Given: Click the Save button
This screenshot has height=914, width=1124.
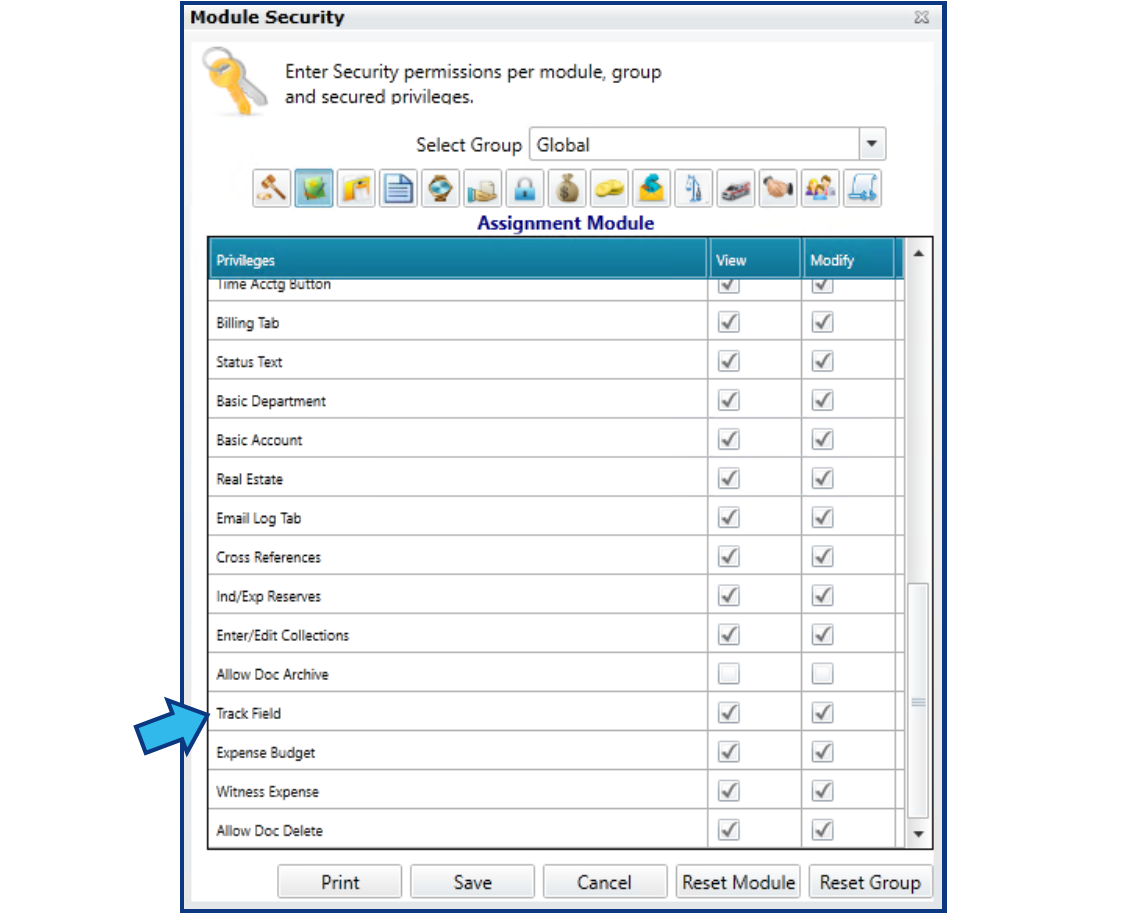Looking at the screenshot, I should click(472, 882).
